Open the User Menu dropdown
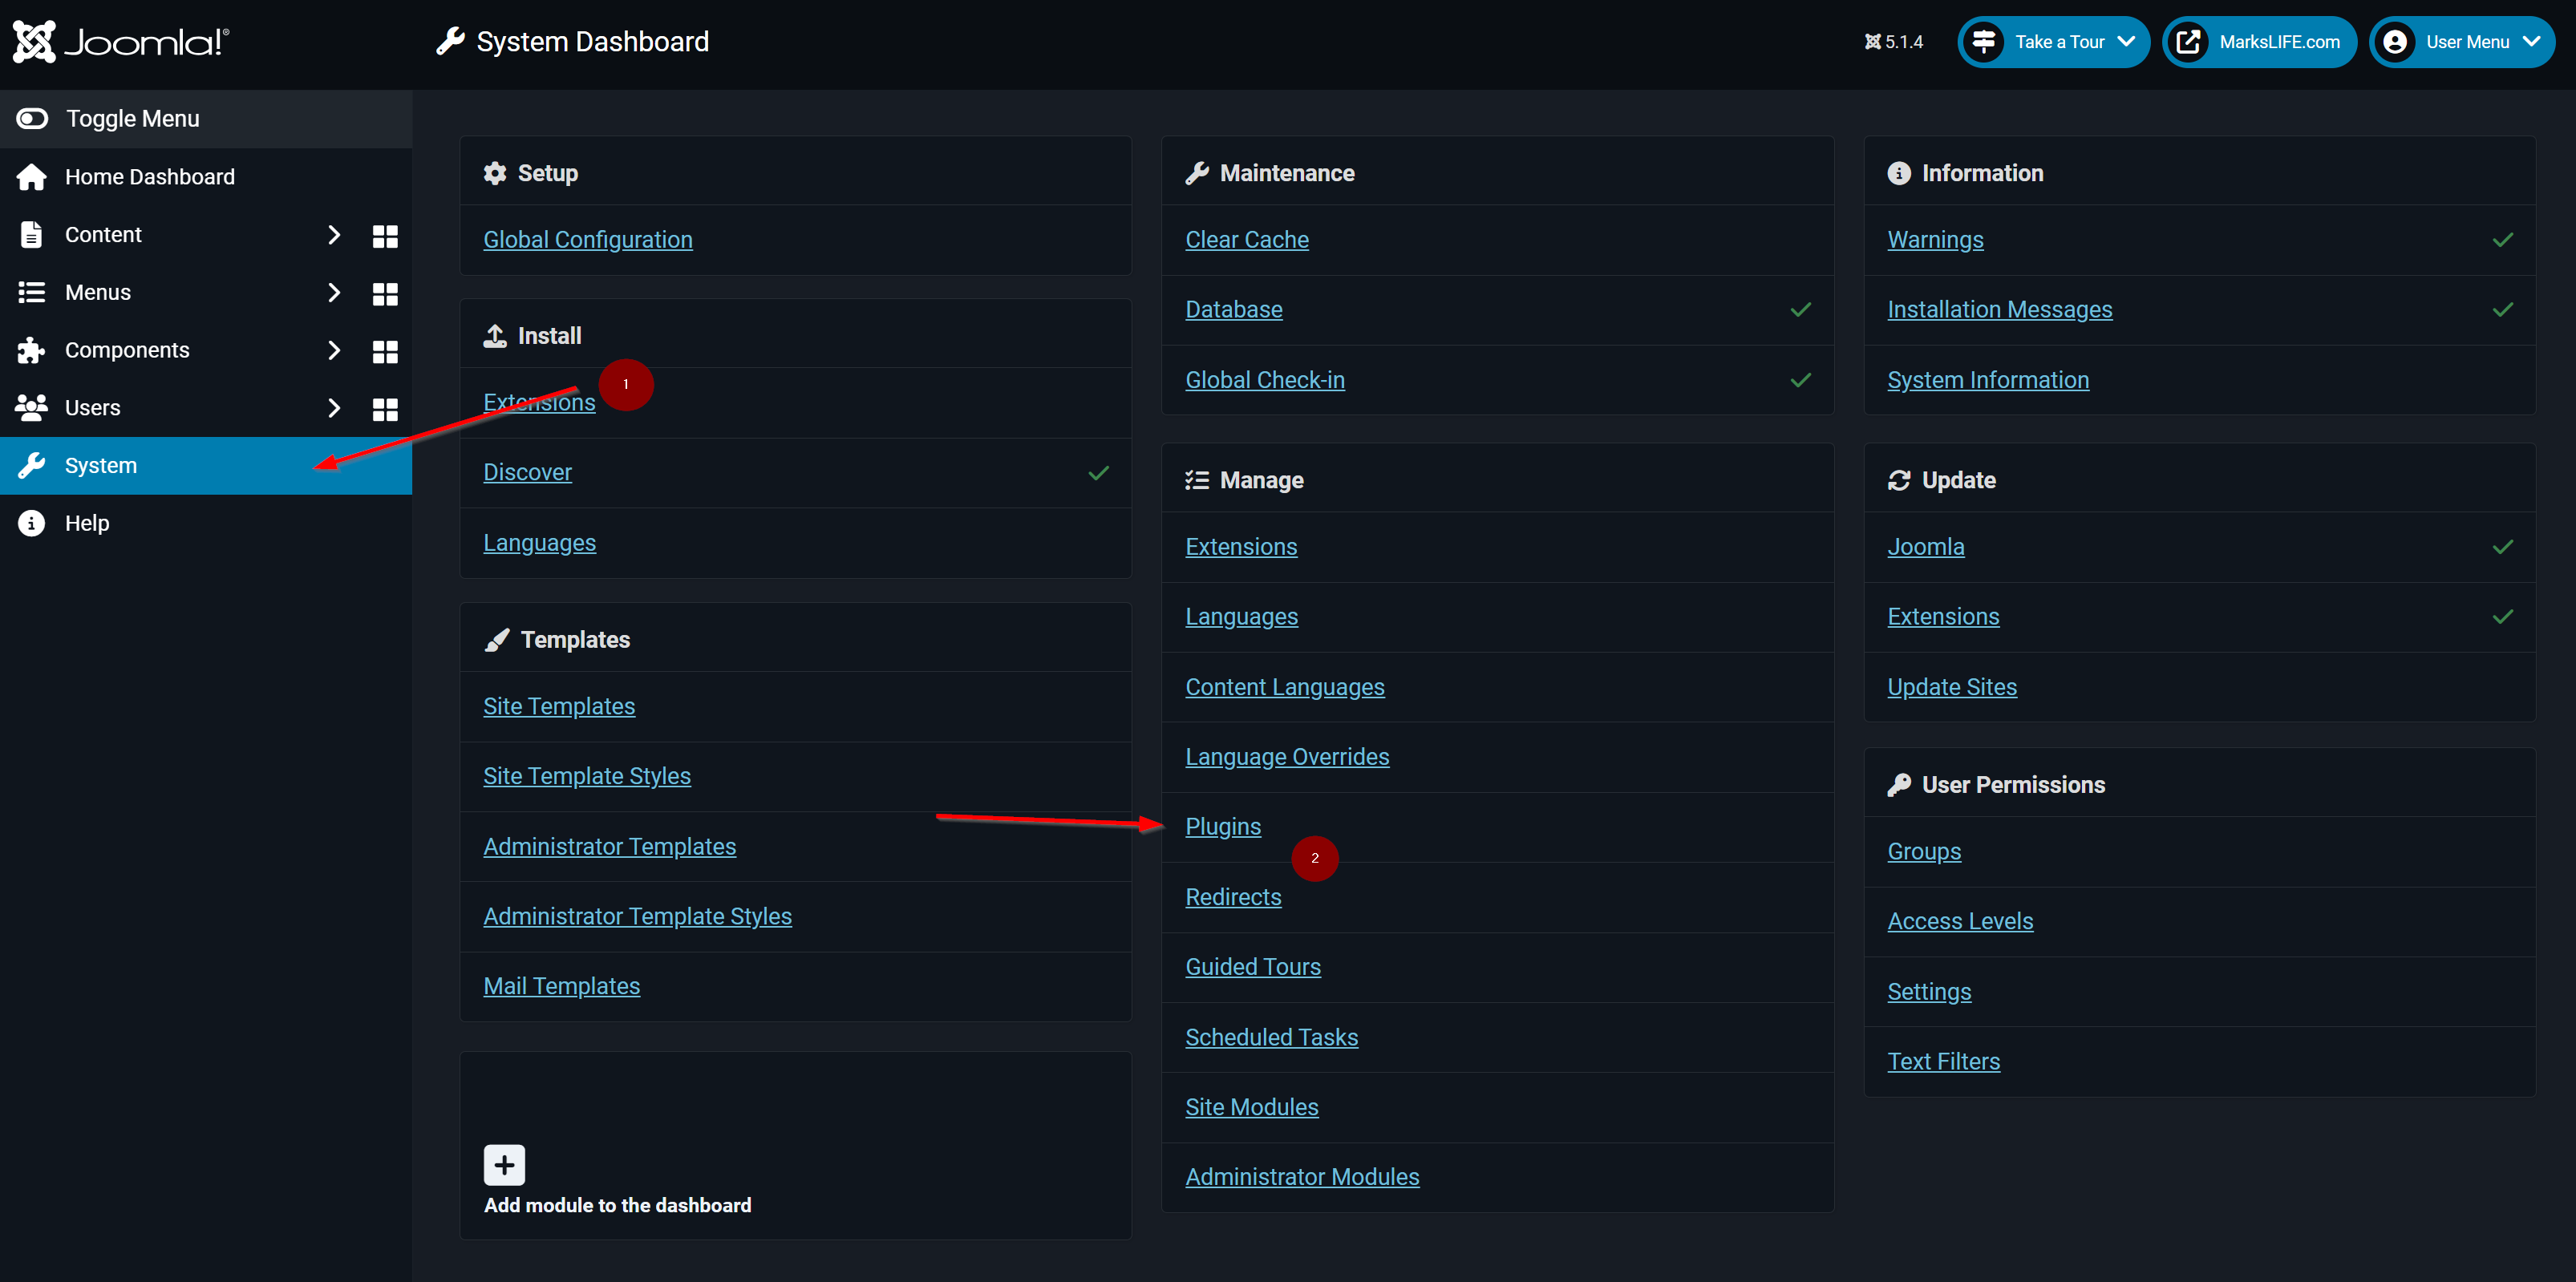 2461,42
